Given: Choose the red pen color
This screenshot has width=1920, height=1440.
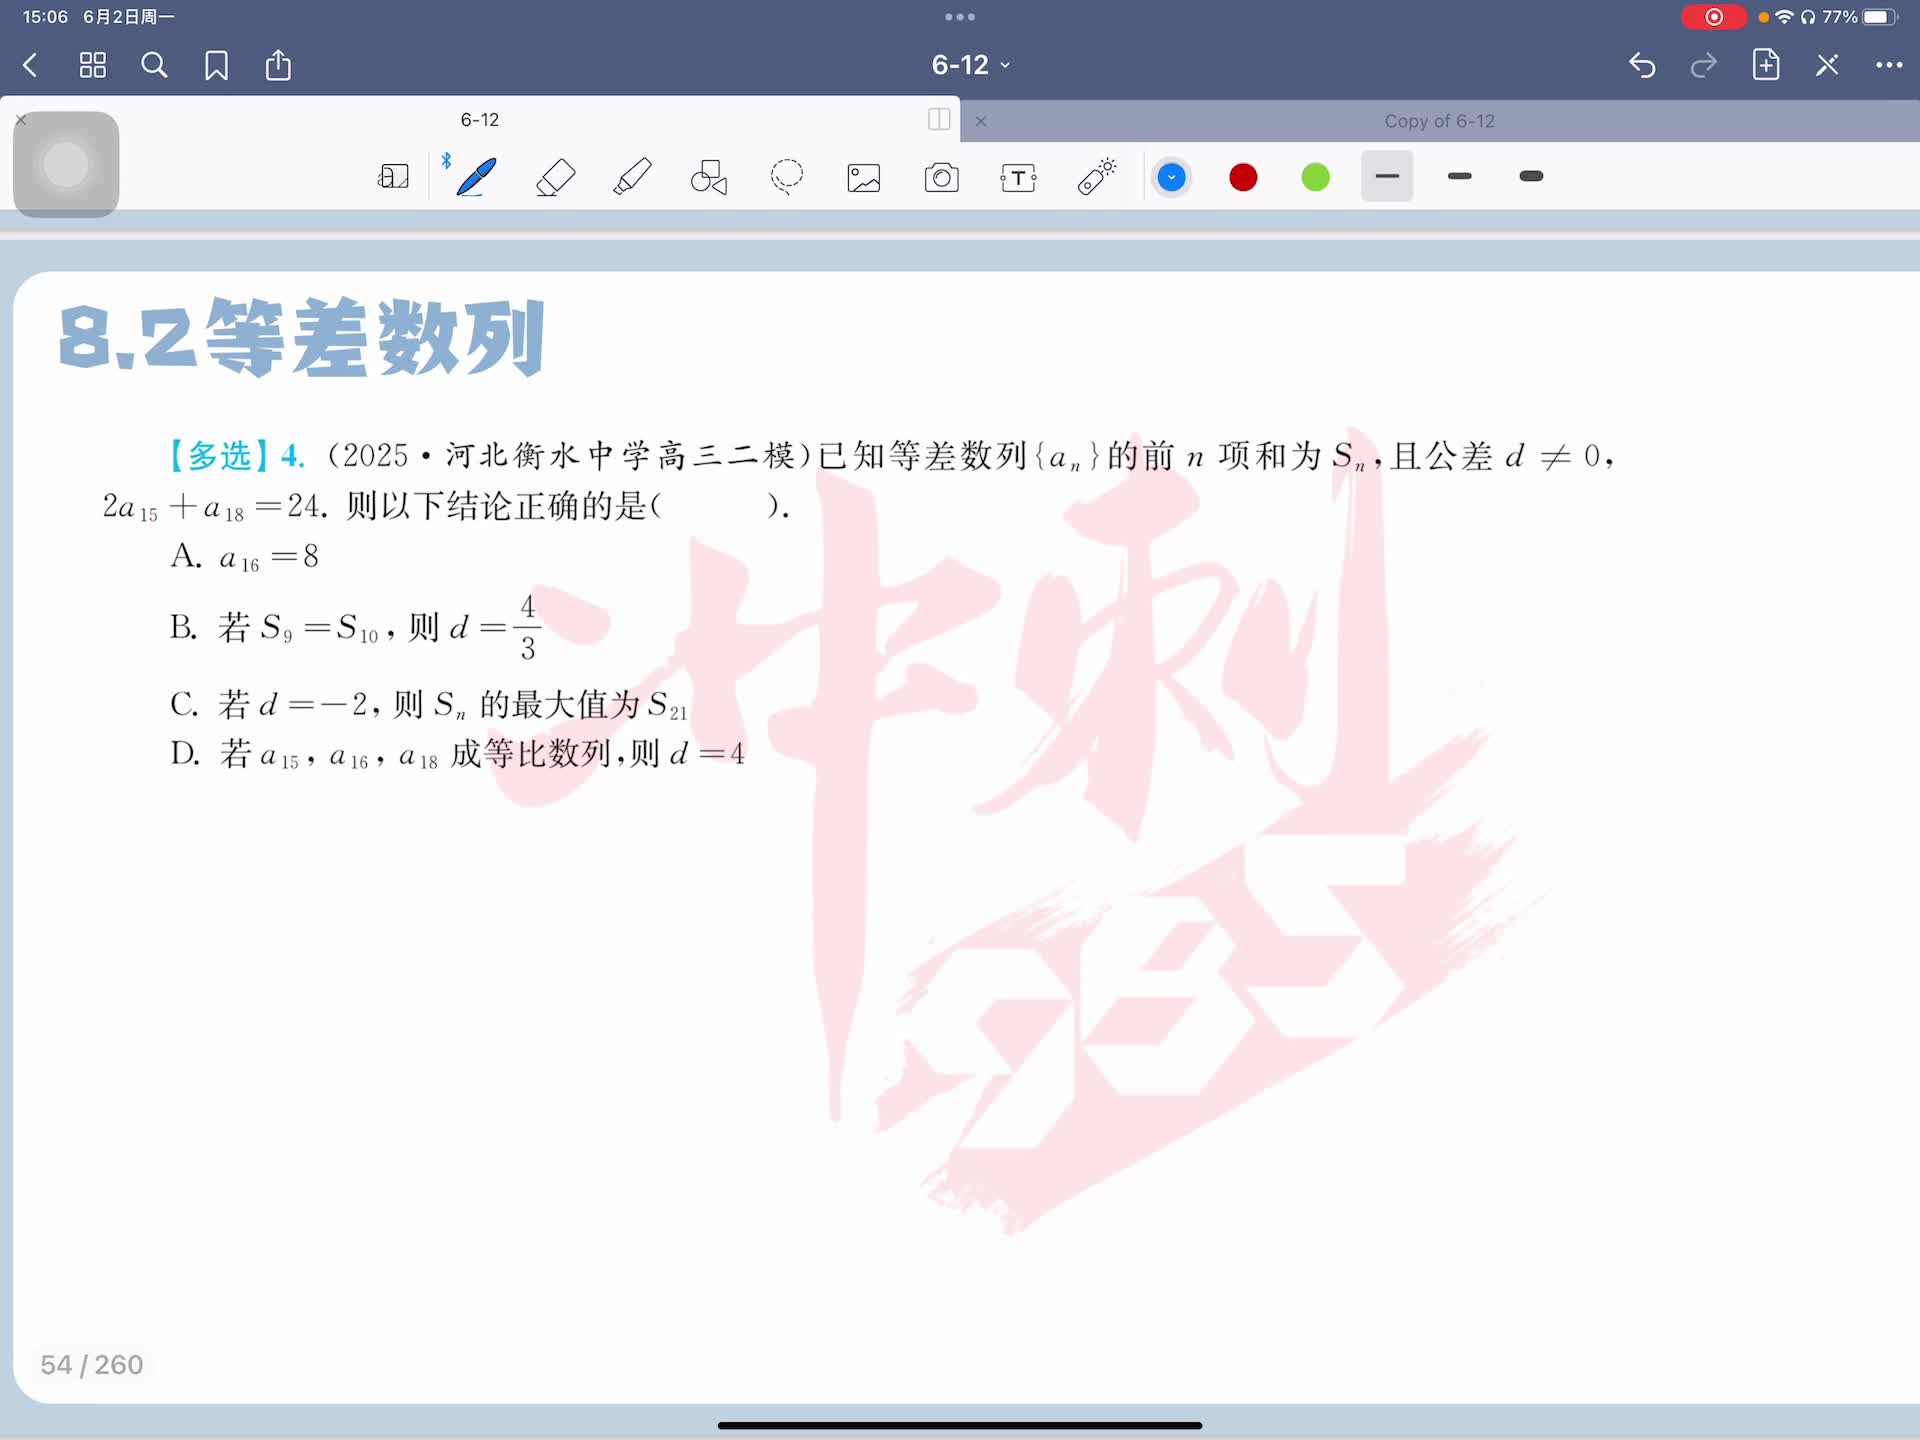Looking at the screenshot, I should [x=1243, y=178].
